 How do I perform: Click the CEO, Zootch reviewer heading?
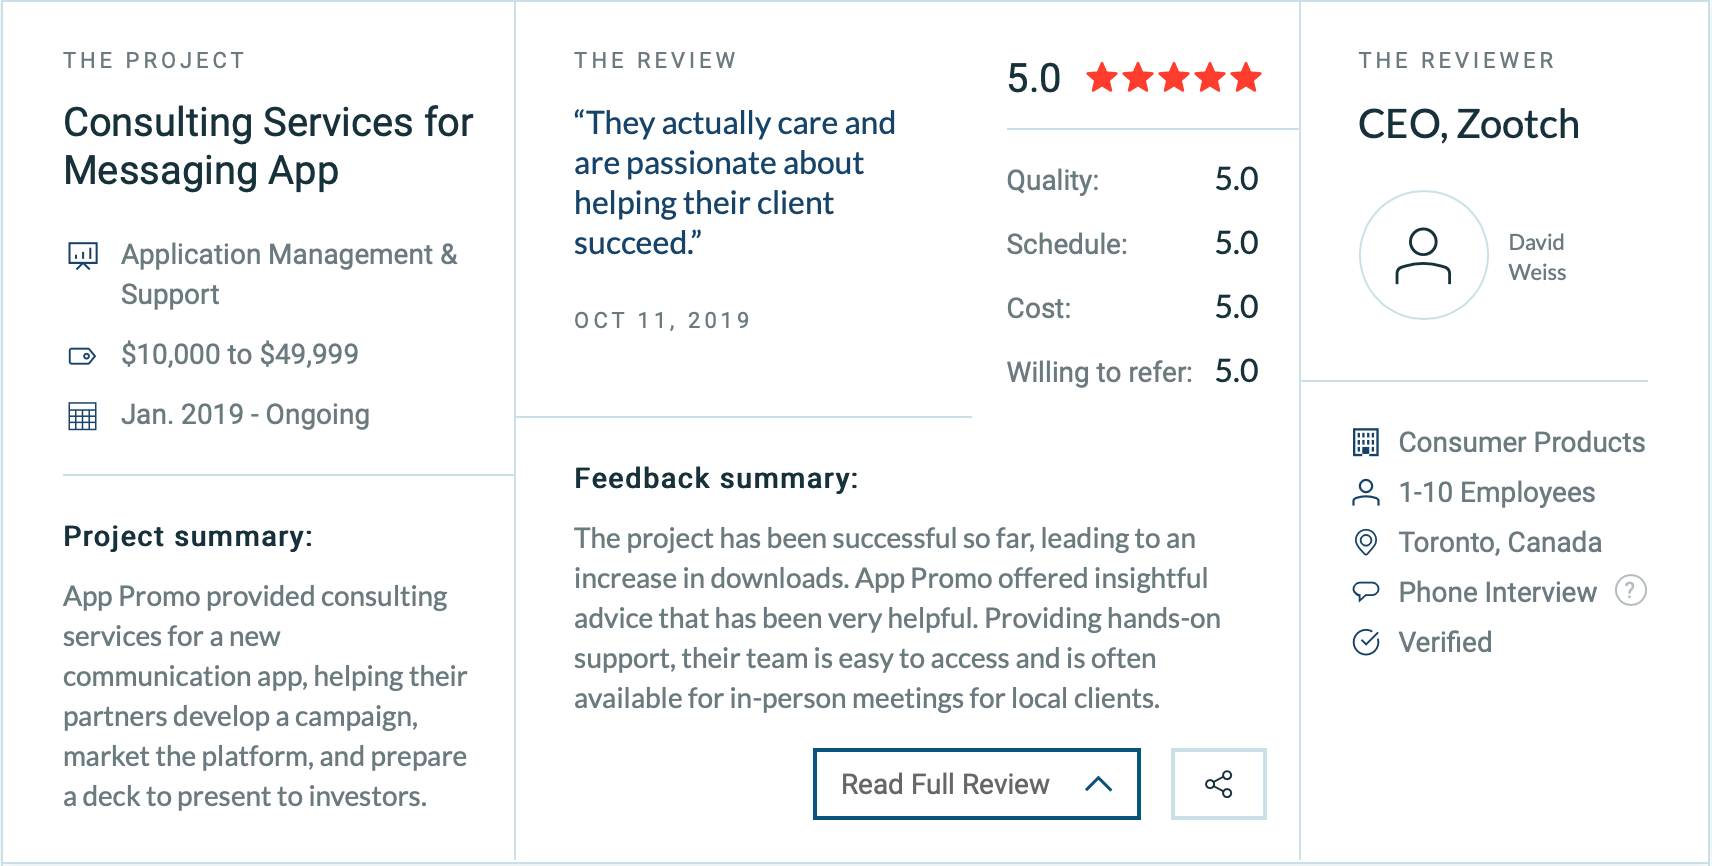pos(1469,125)
